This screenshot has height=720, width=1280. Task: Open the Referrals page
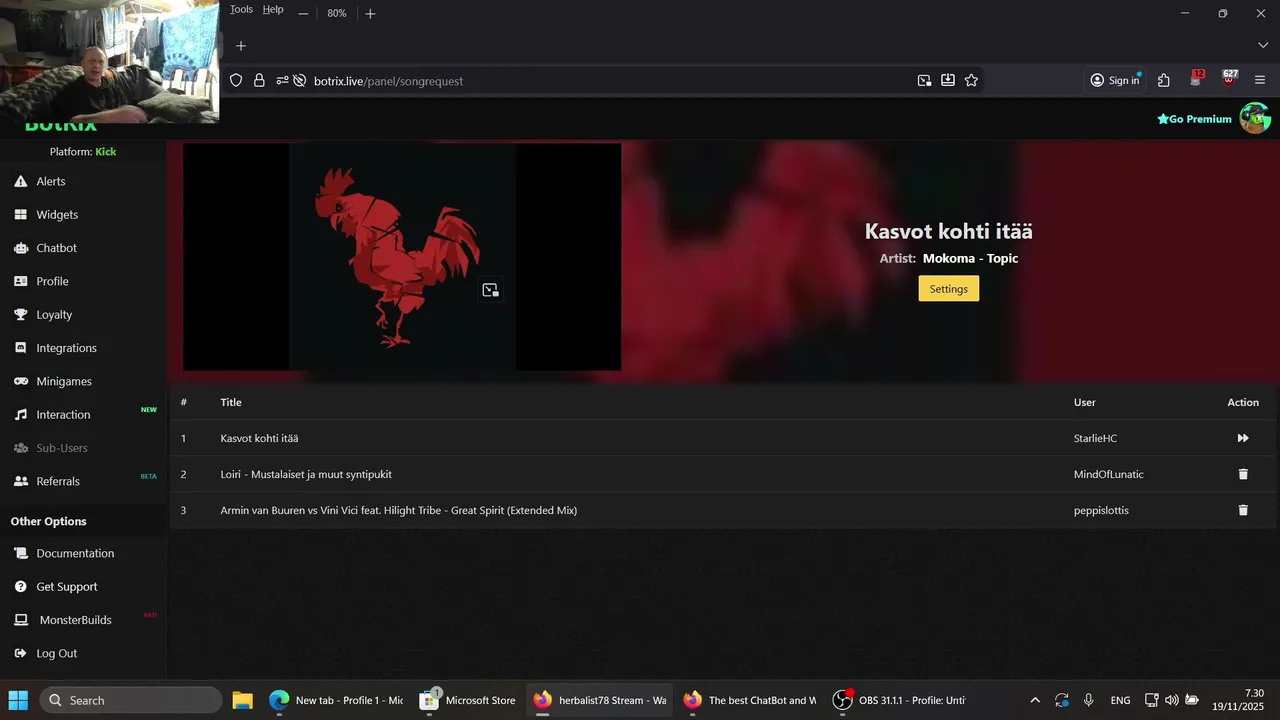(58, 481)
